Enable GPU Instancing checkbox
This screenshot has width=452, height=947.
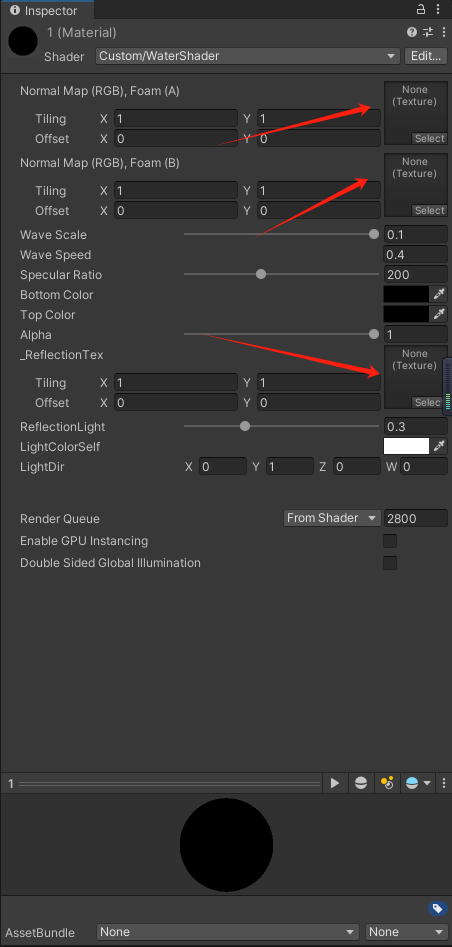tap(390, 541)
